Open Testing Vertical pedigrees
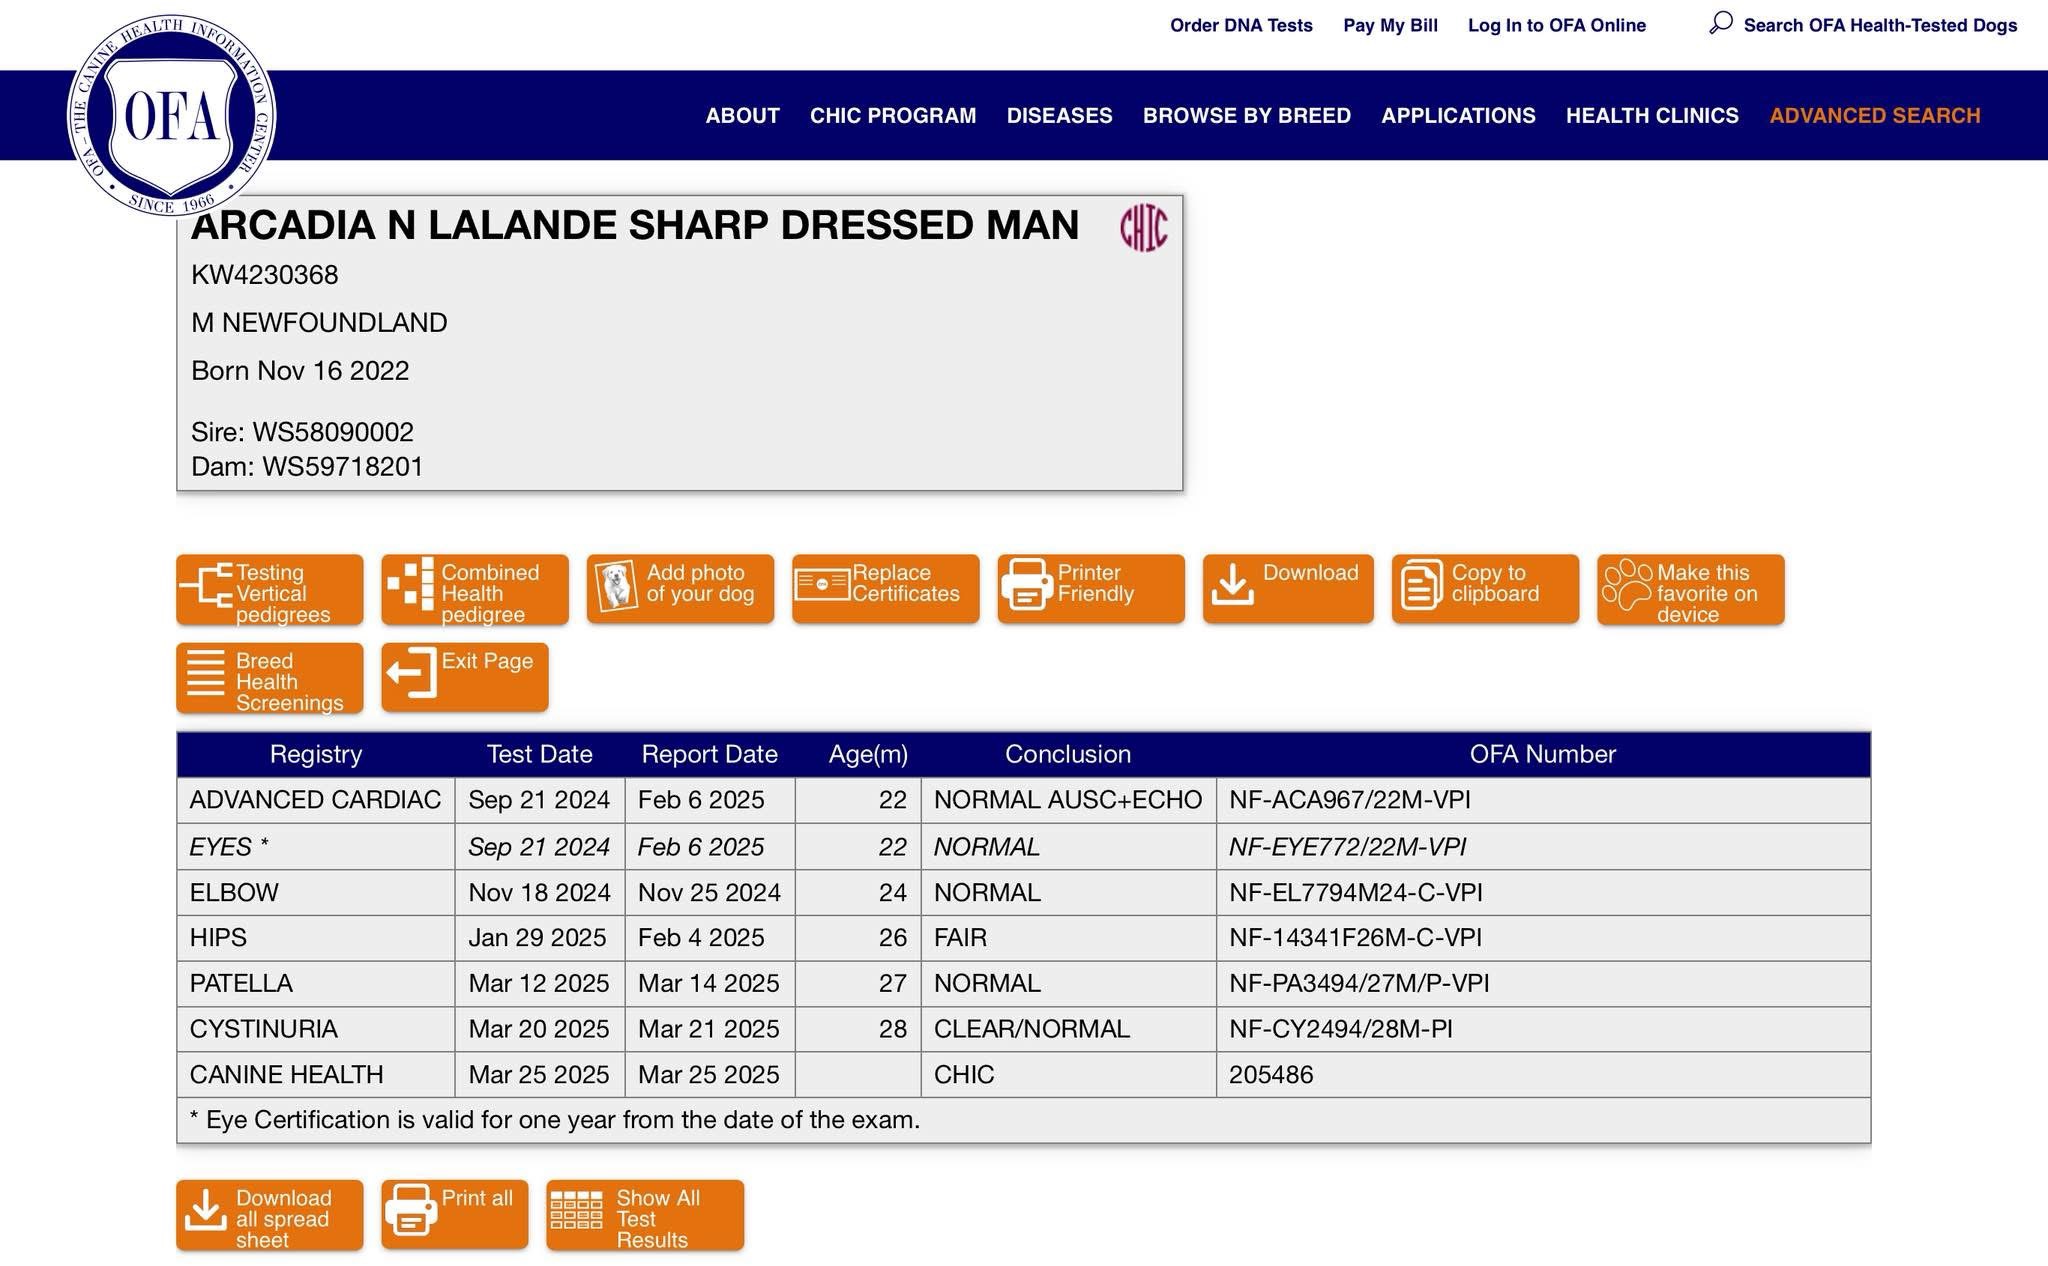Screen dimensions: 2048x1266 point(270,591)
